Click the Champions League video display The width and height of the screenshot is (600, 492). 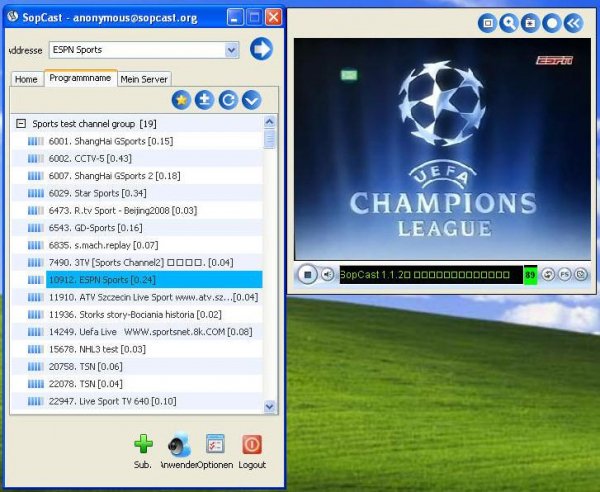point(442,149)
